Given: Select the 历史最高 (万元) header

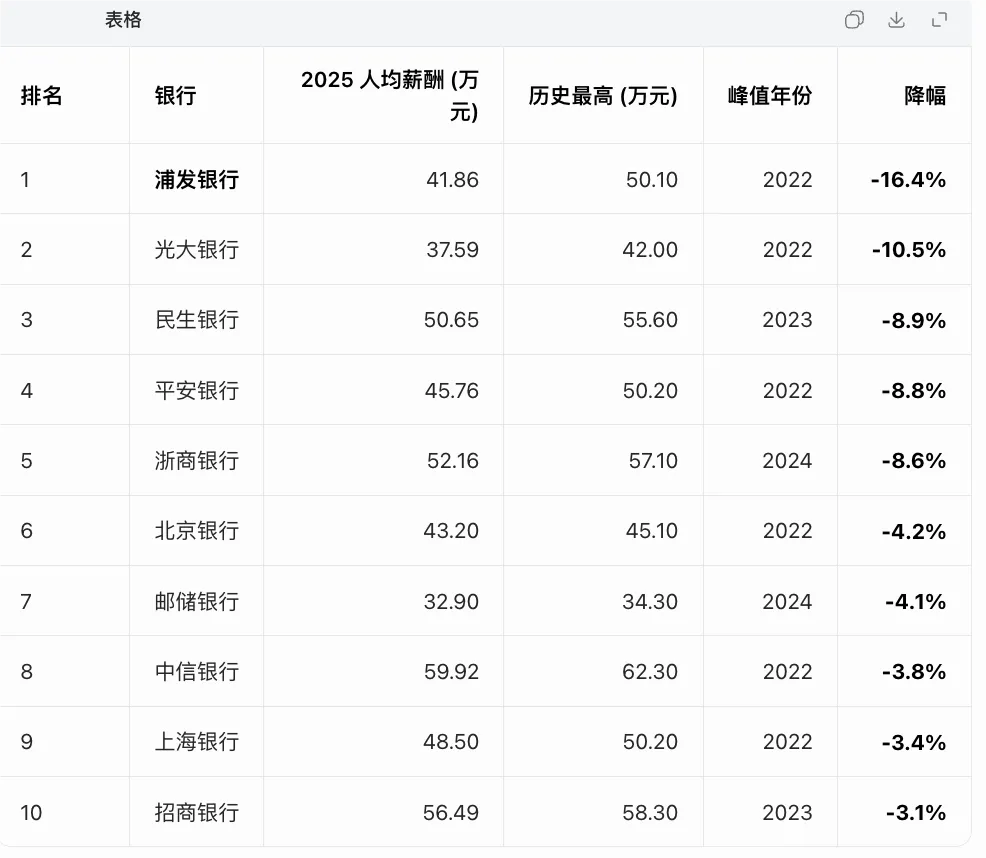Looking at the screenshot, I should click(602, 96).
